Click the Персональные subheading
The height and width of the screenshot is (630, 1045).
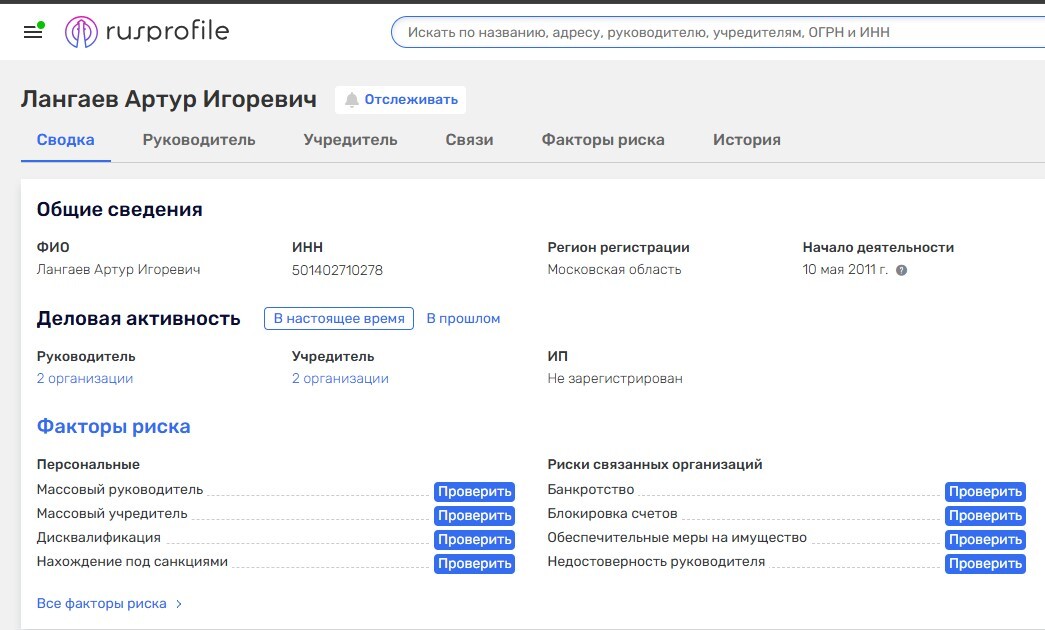click(x=88, y=465)
